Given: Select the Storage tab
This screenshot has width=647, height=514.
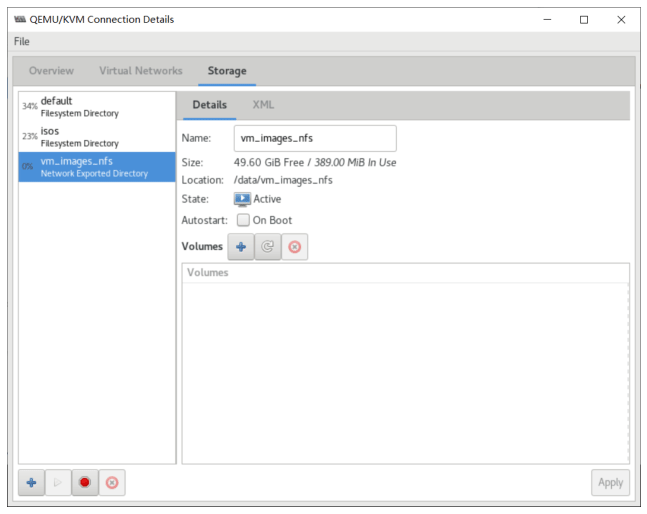Looking at the screenshot, I should [x=227, y=71].
